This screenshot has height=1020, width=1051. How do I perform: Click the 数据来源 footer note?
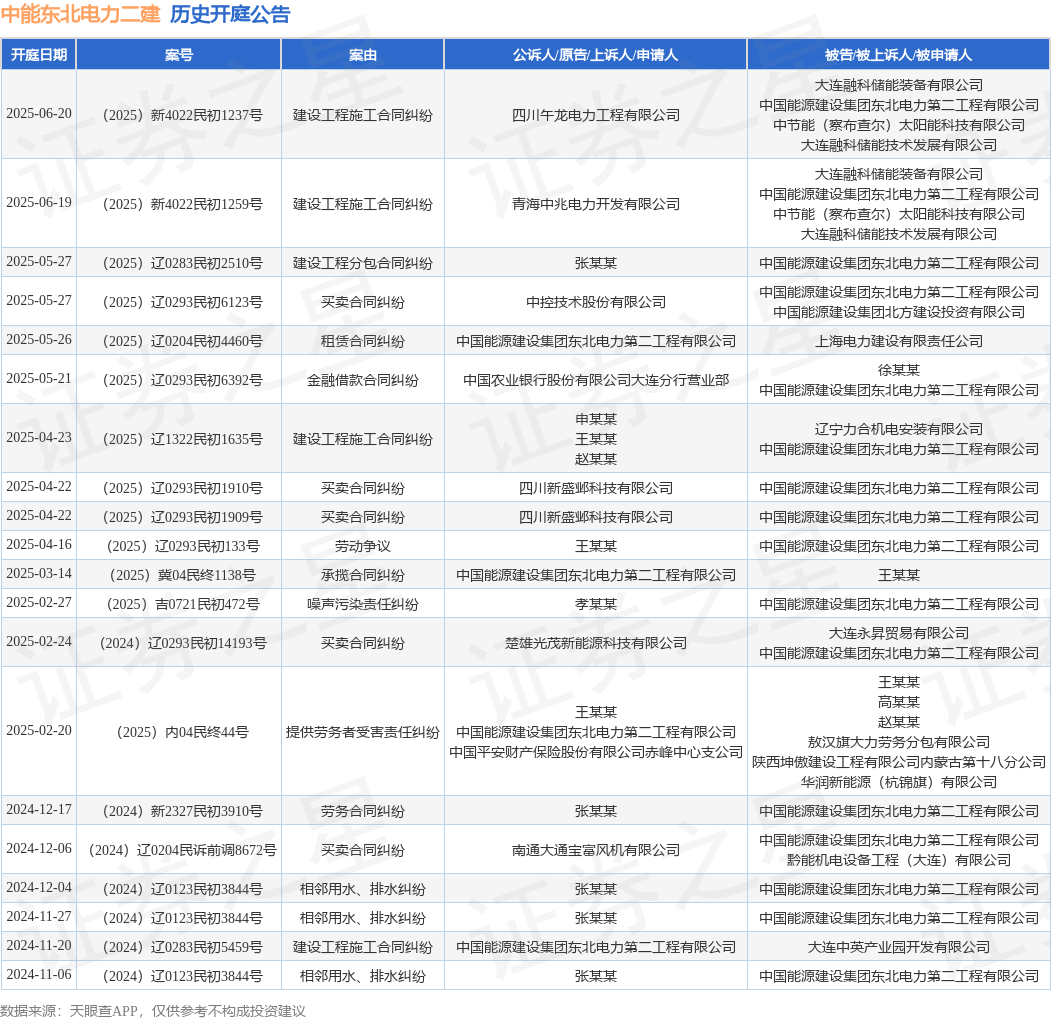point(153,1011)
